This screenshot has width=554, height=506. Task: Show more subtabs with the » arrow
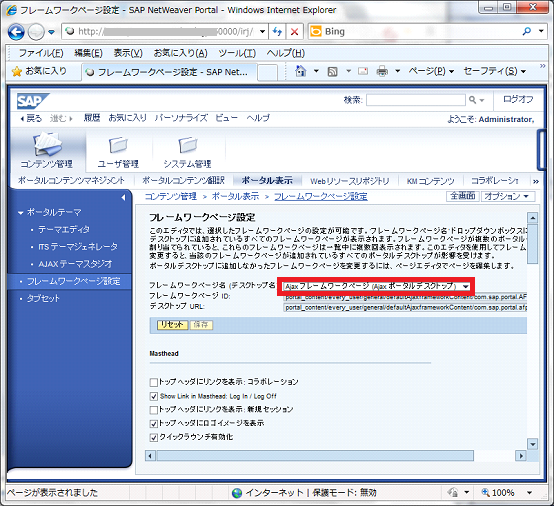(536, 182)
